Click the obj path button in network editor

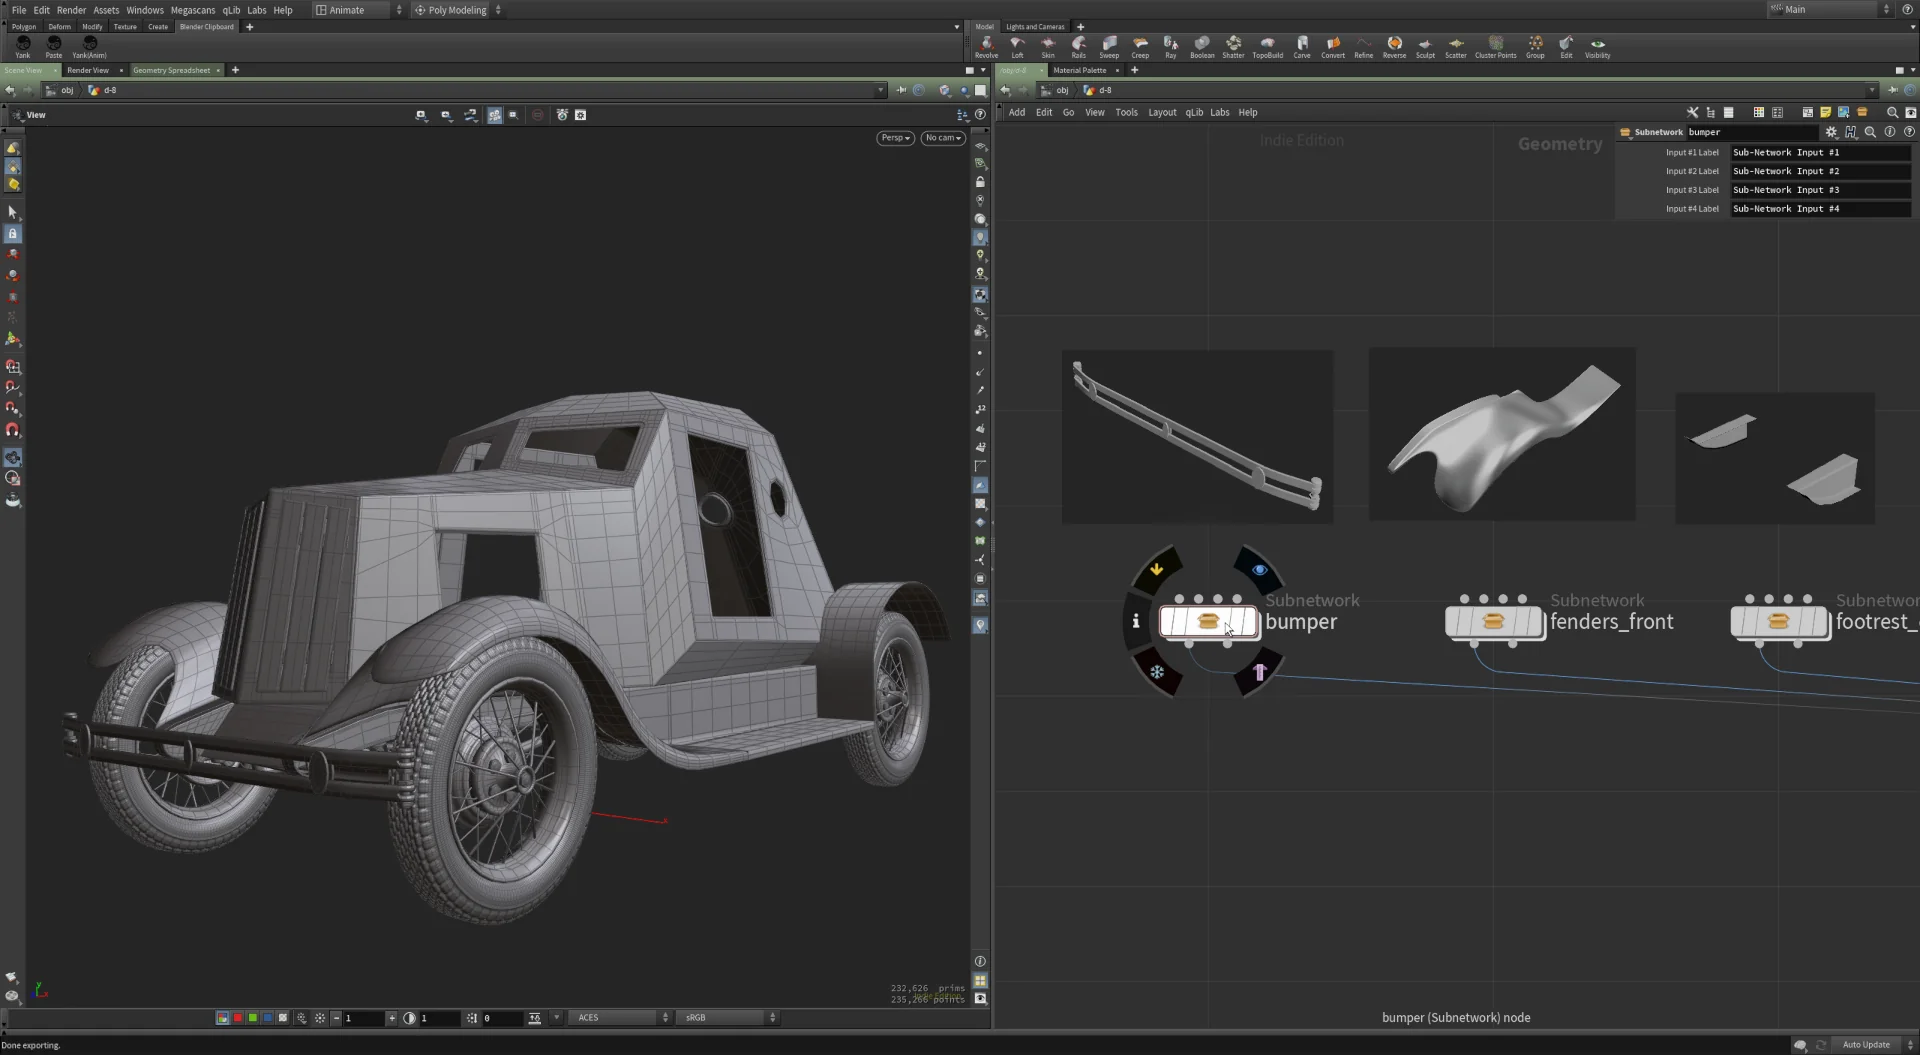(x=1062, y=90)
